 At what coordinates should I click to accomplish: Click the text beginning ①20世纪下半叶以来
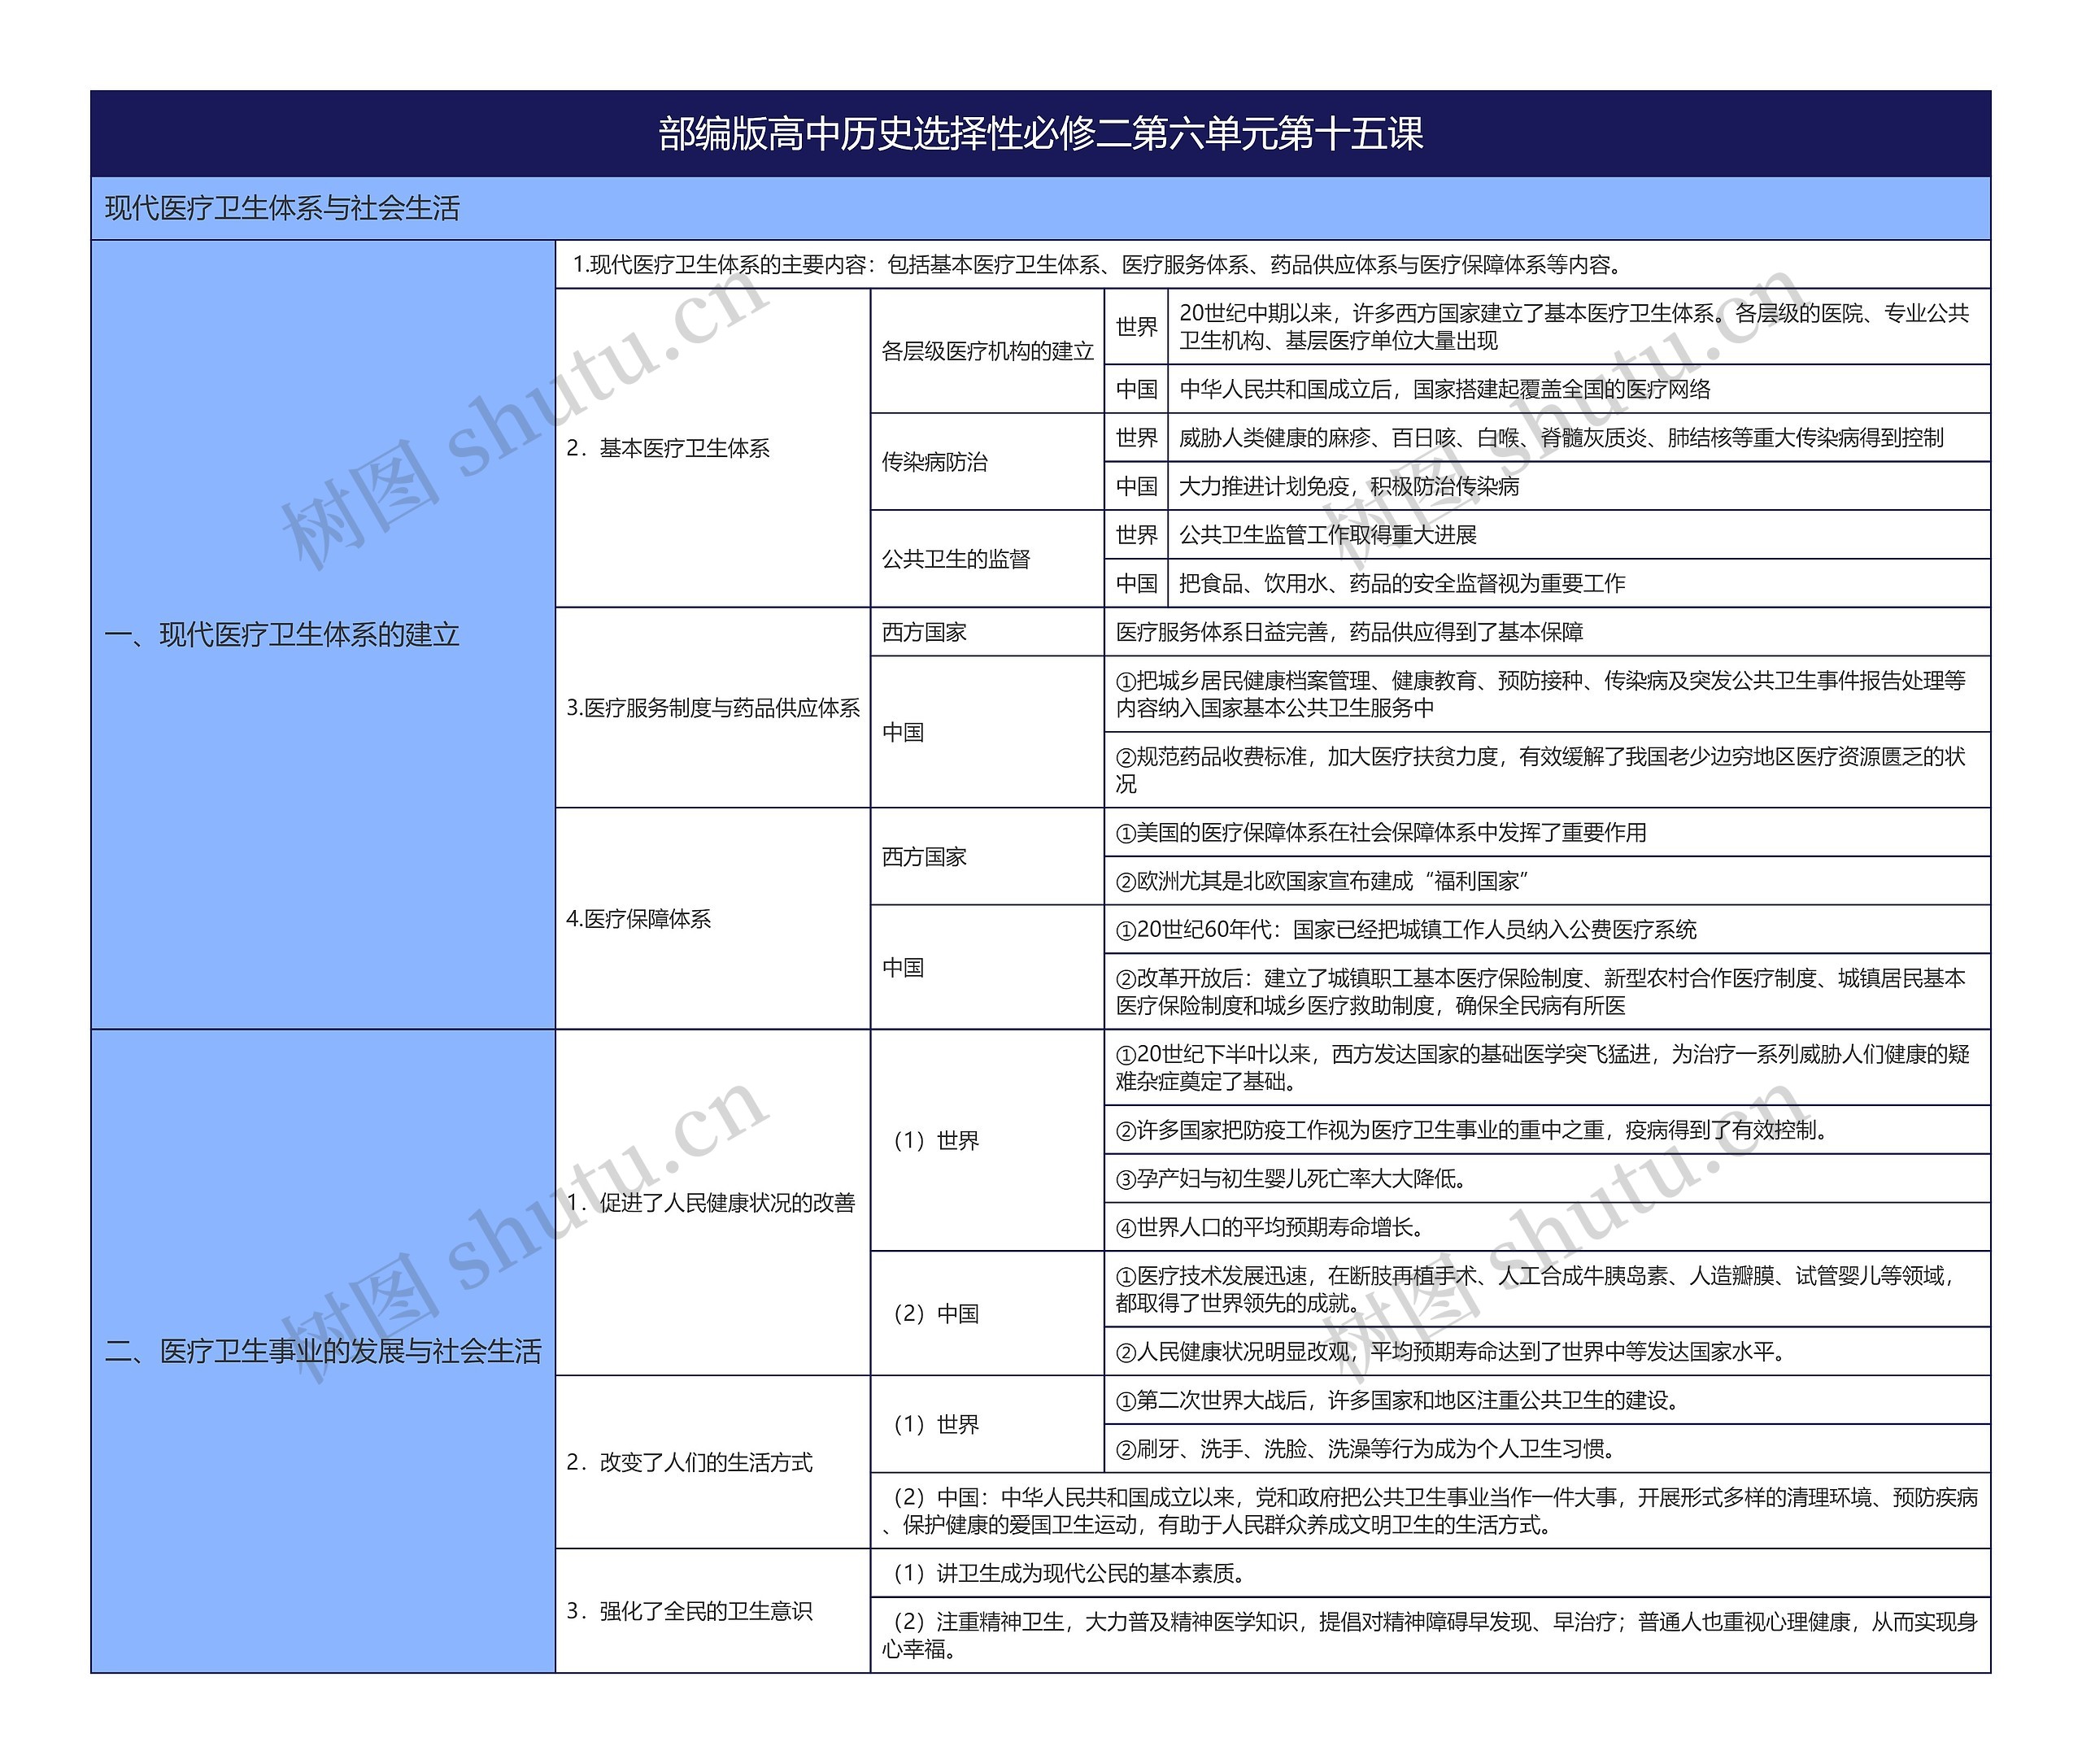[x=1543, y=1068]
